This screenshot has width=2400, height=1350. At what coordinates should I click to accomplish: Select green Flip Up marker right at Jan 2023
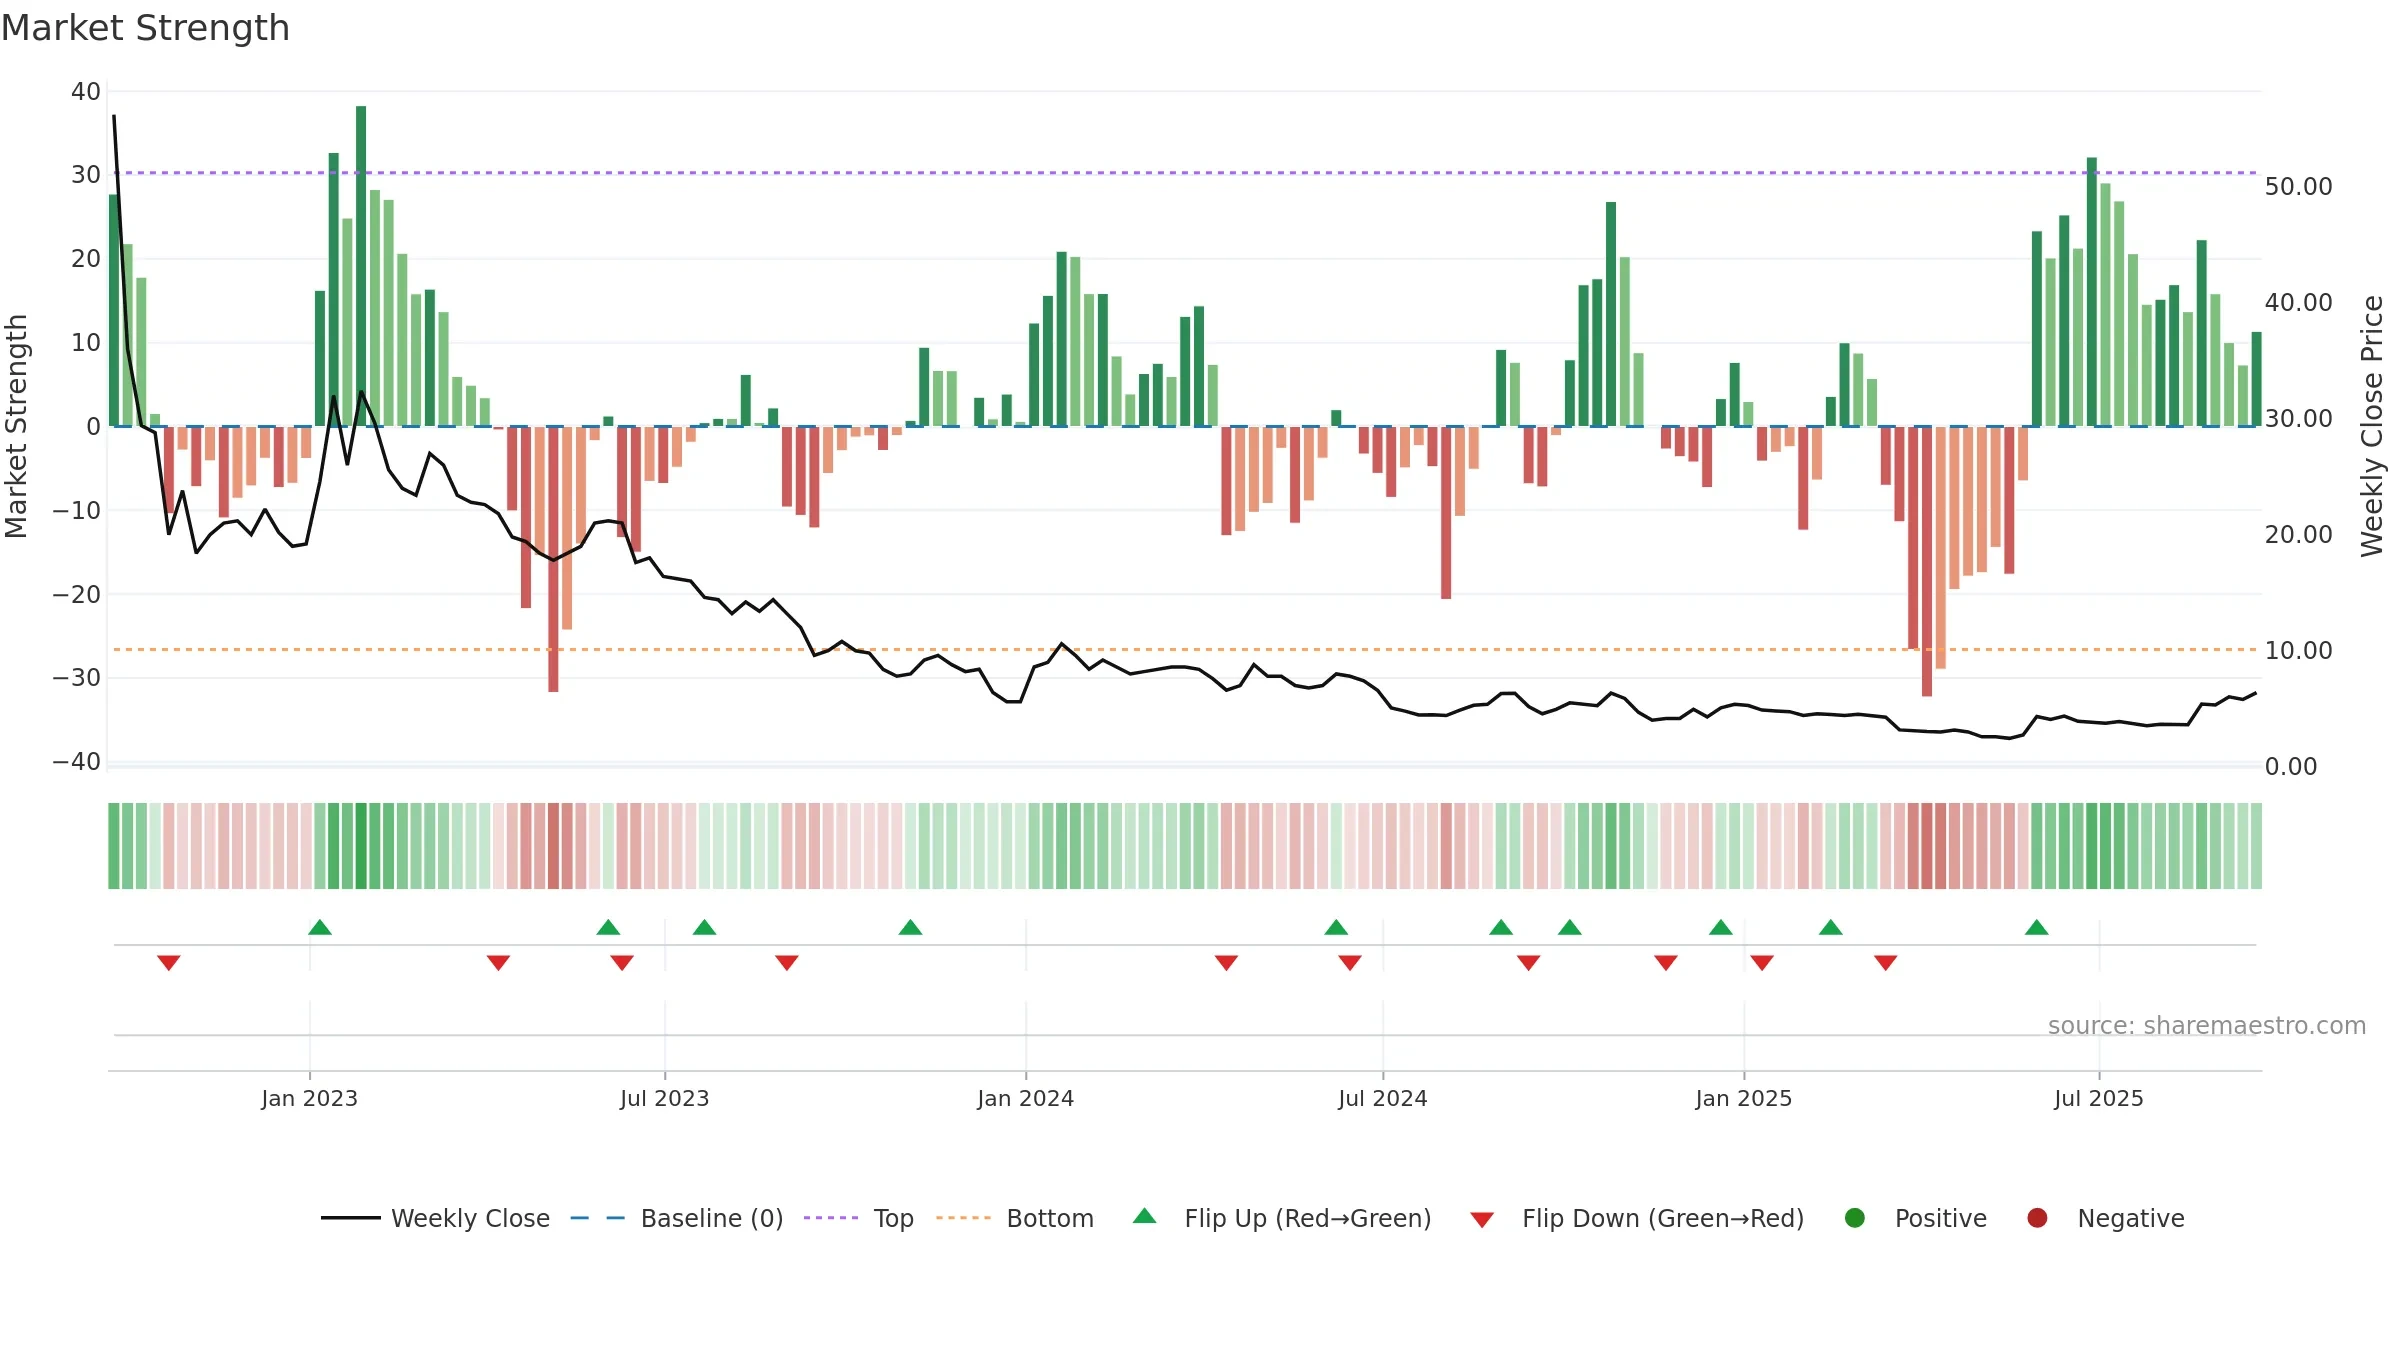tap(320, 927)
